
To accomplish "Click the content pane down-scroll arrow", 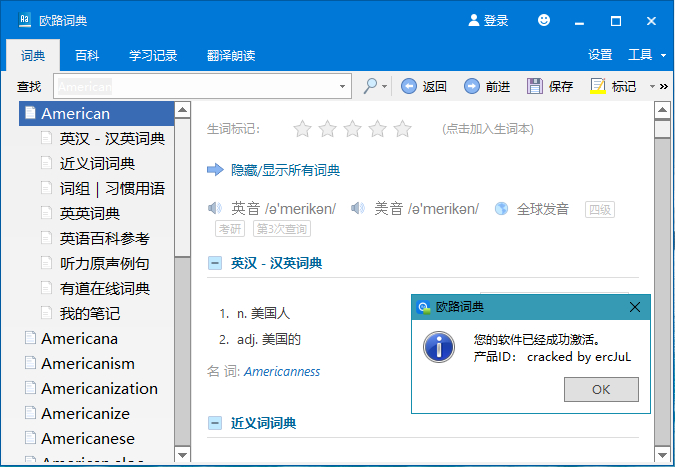I will (662, 455).
